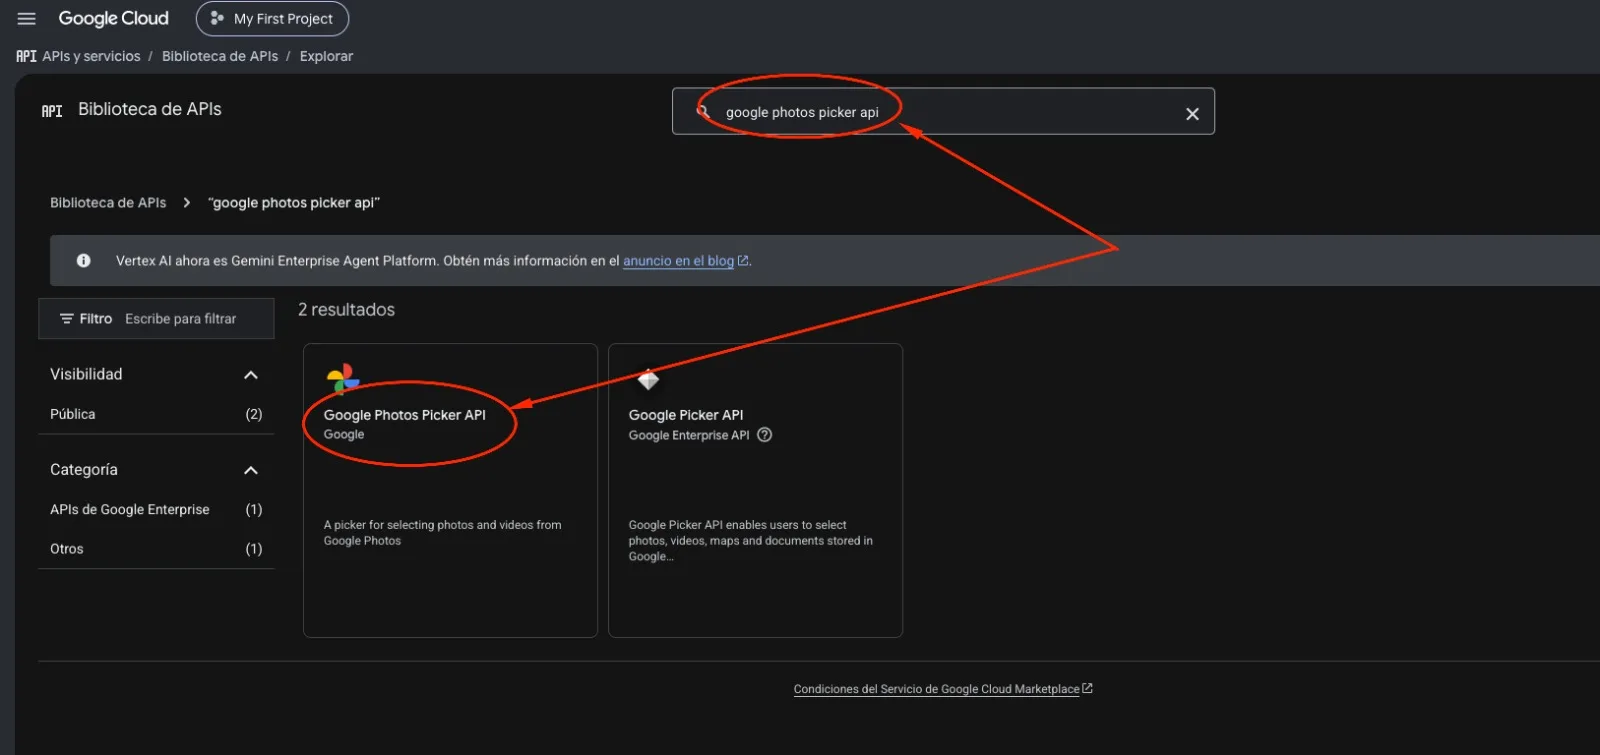Viewport: 1600px width, 755px height.
Task: Click the Google Photos Picker API description text
Action: [x=442, y=533]
